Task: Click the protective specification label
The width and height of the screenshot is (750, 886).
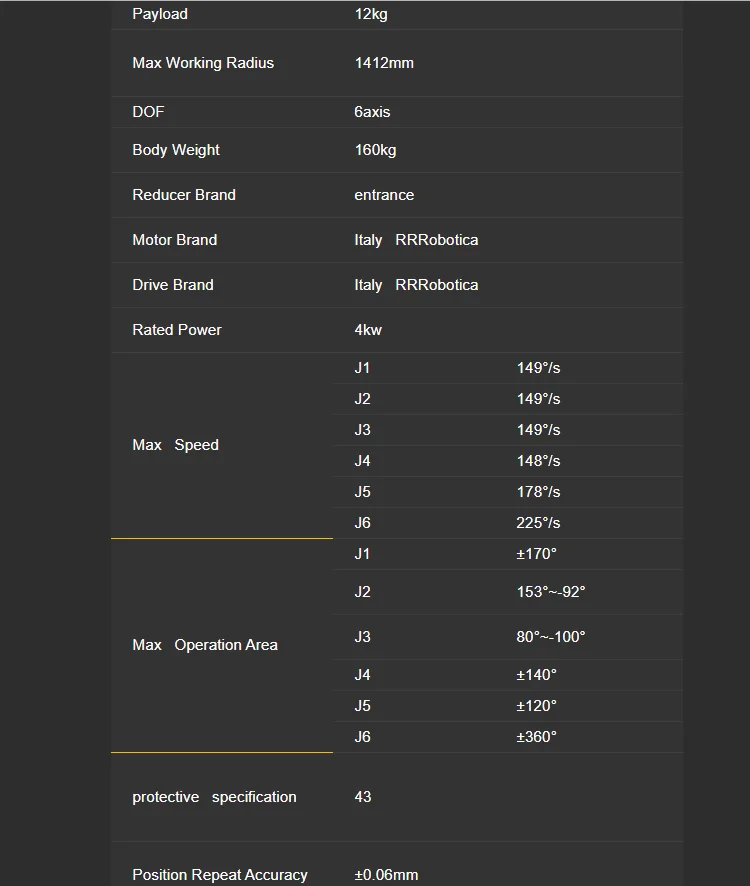Action: click(214, 797)
